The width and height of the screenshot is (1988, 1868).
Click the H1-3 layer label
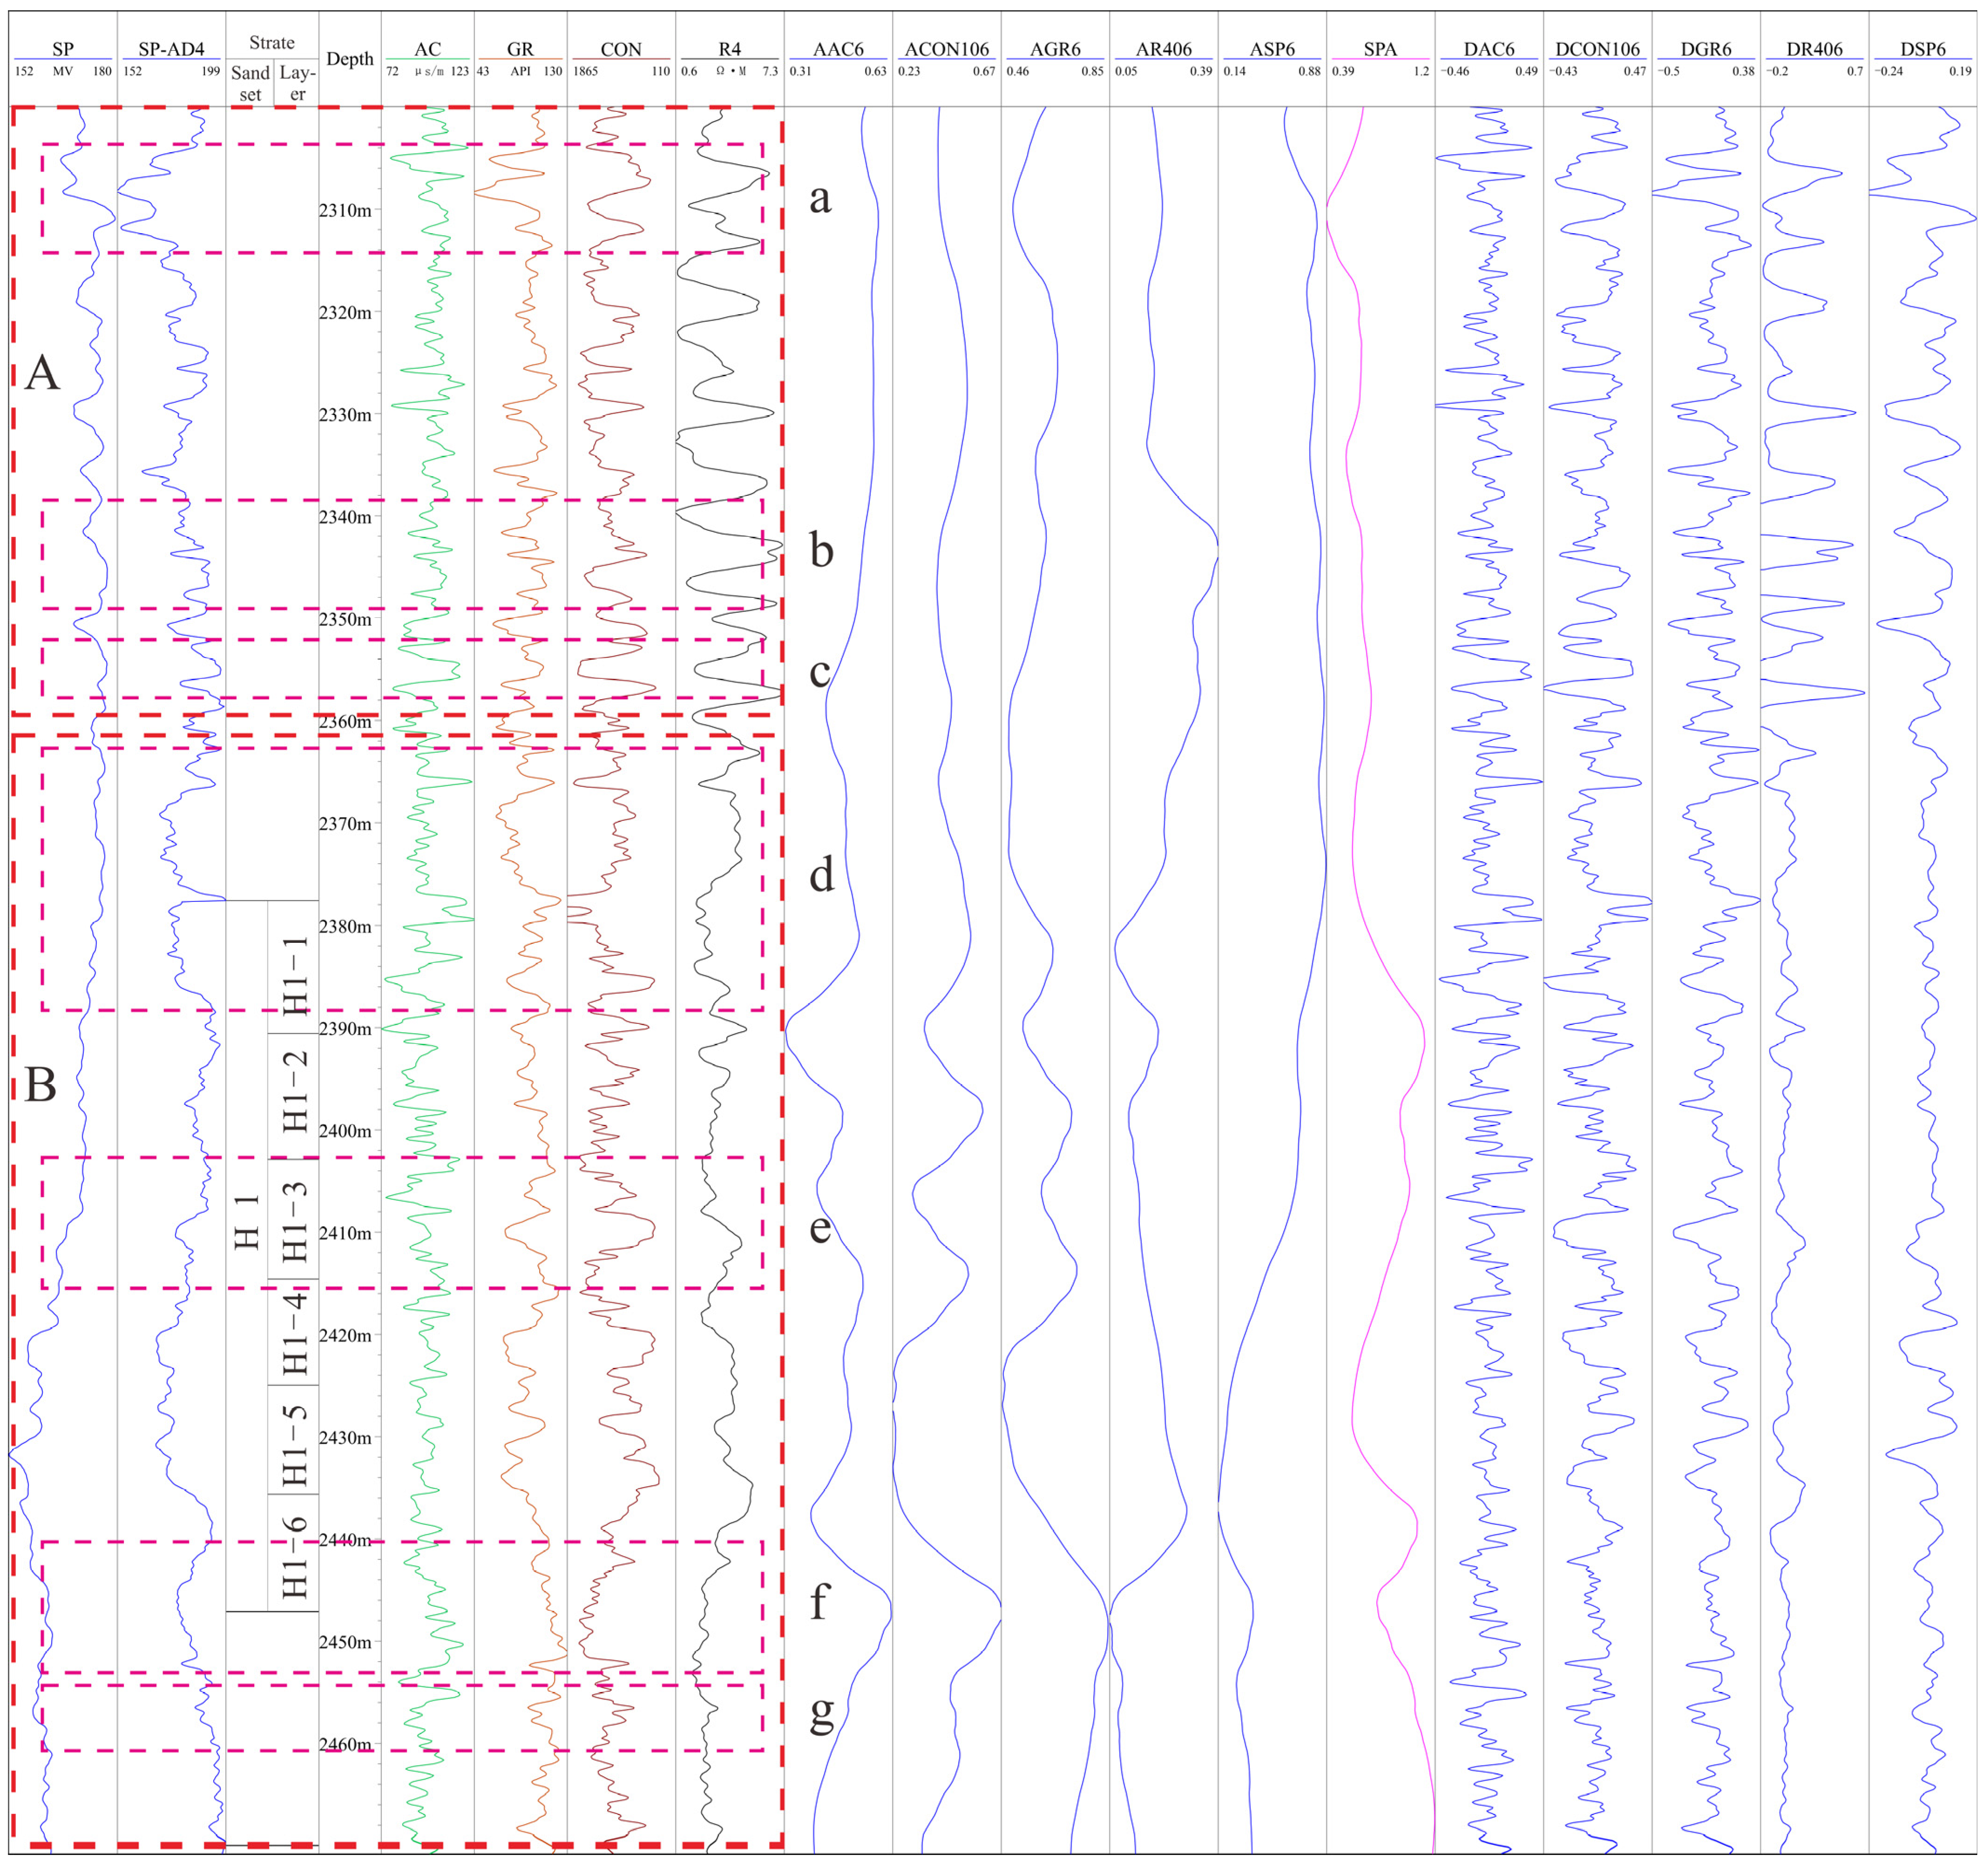click(295, 1222)
